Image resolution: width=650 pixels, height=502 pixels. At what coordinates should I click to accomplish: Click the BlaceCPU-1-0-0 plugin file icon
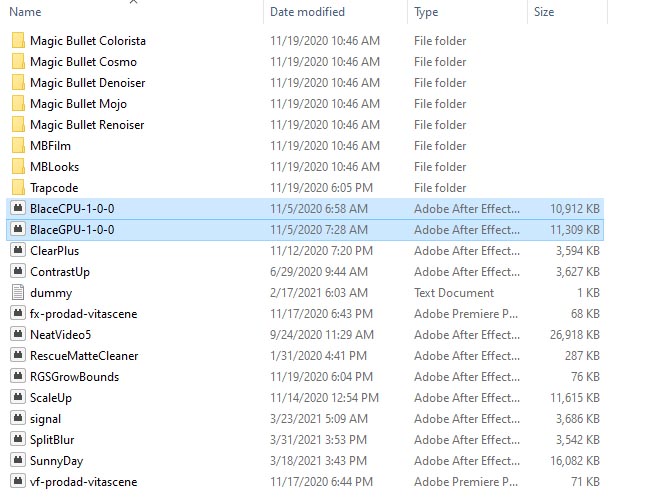pos(18,208)
